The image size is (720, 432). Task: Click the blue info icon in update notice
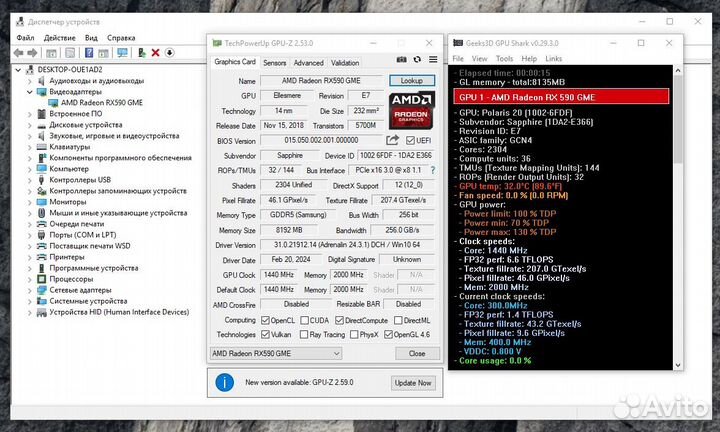pyautogui.click(x=225, y=382)
